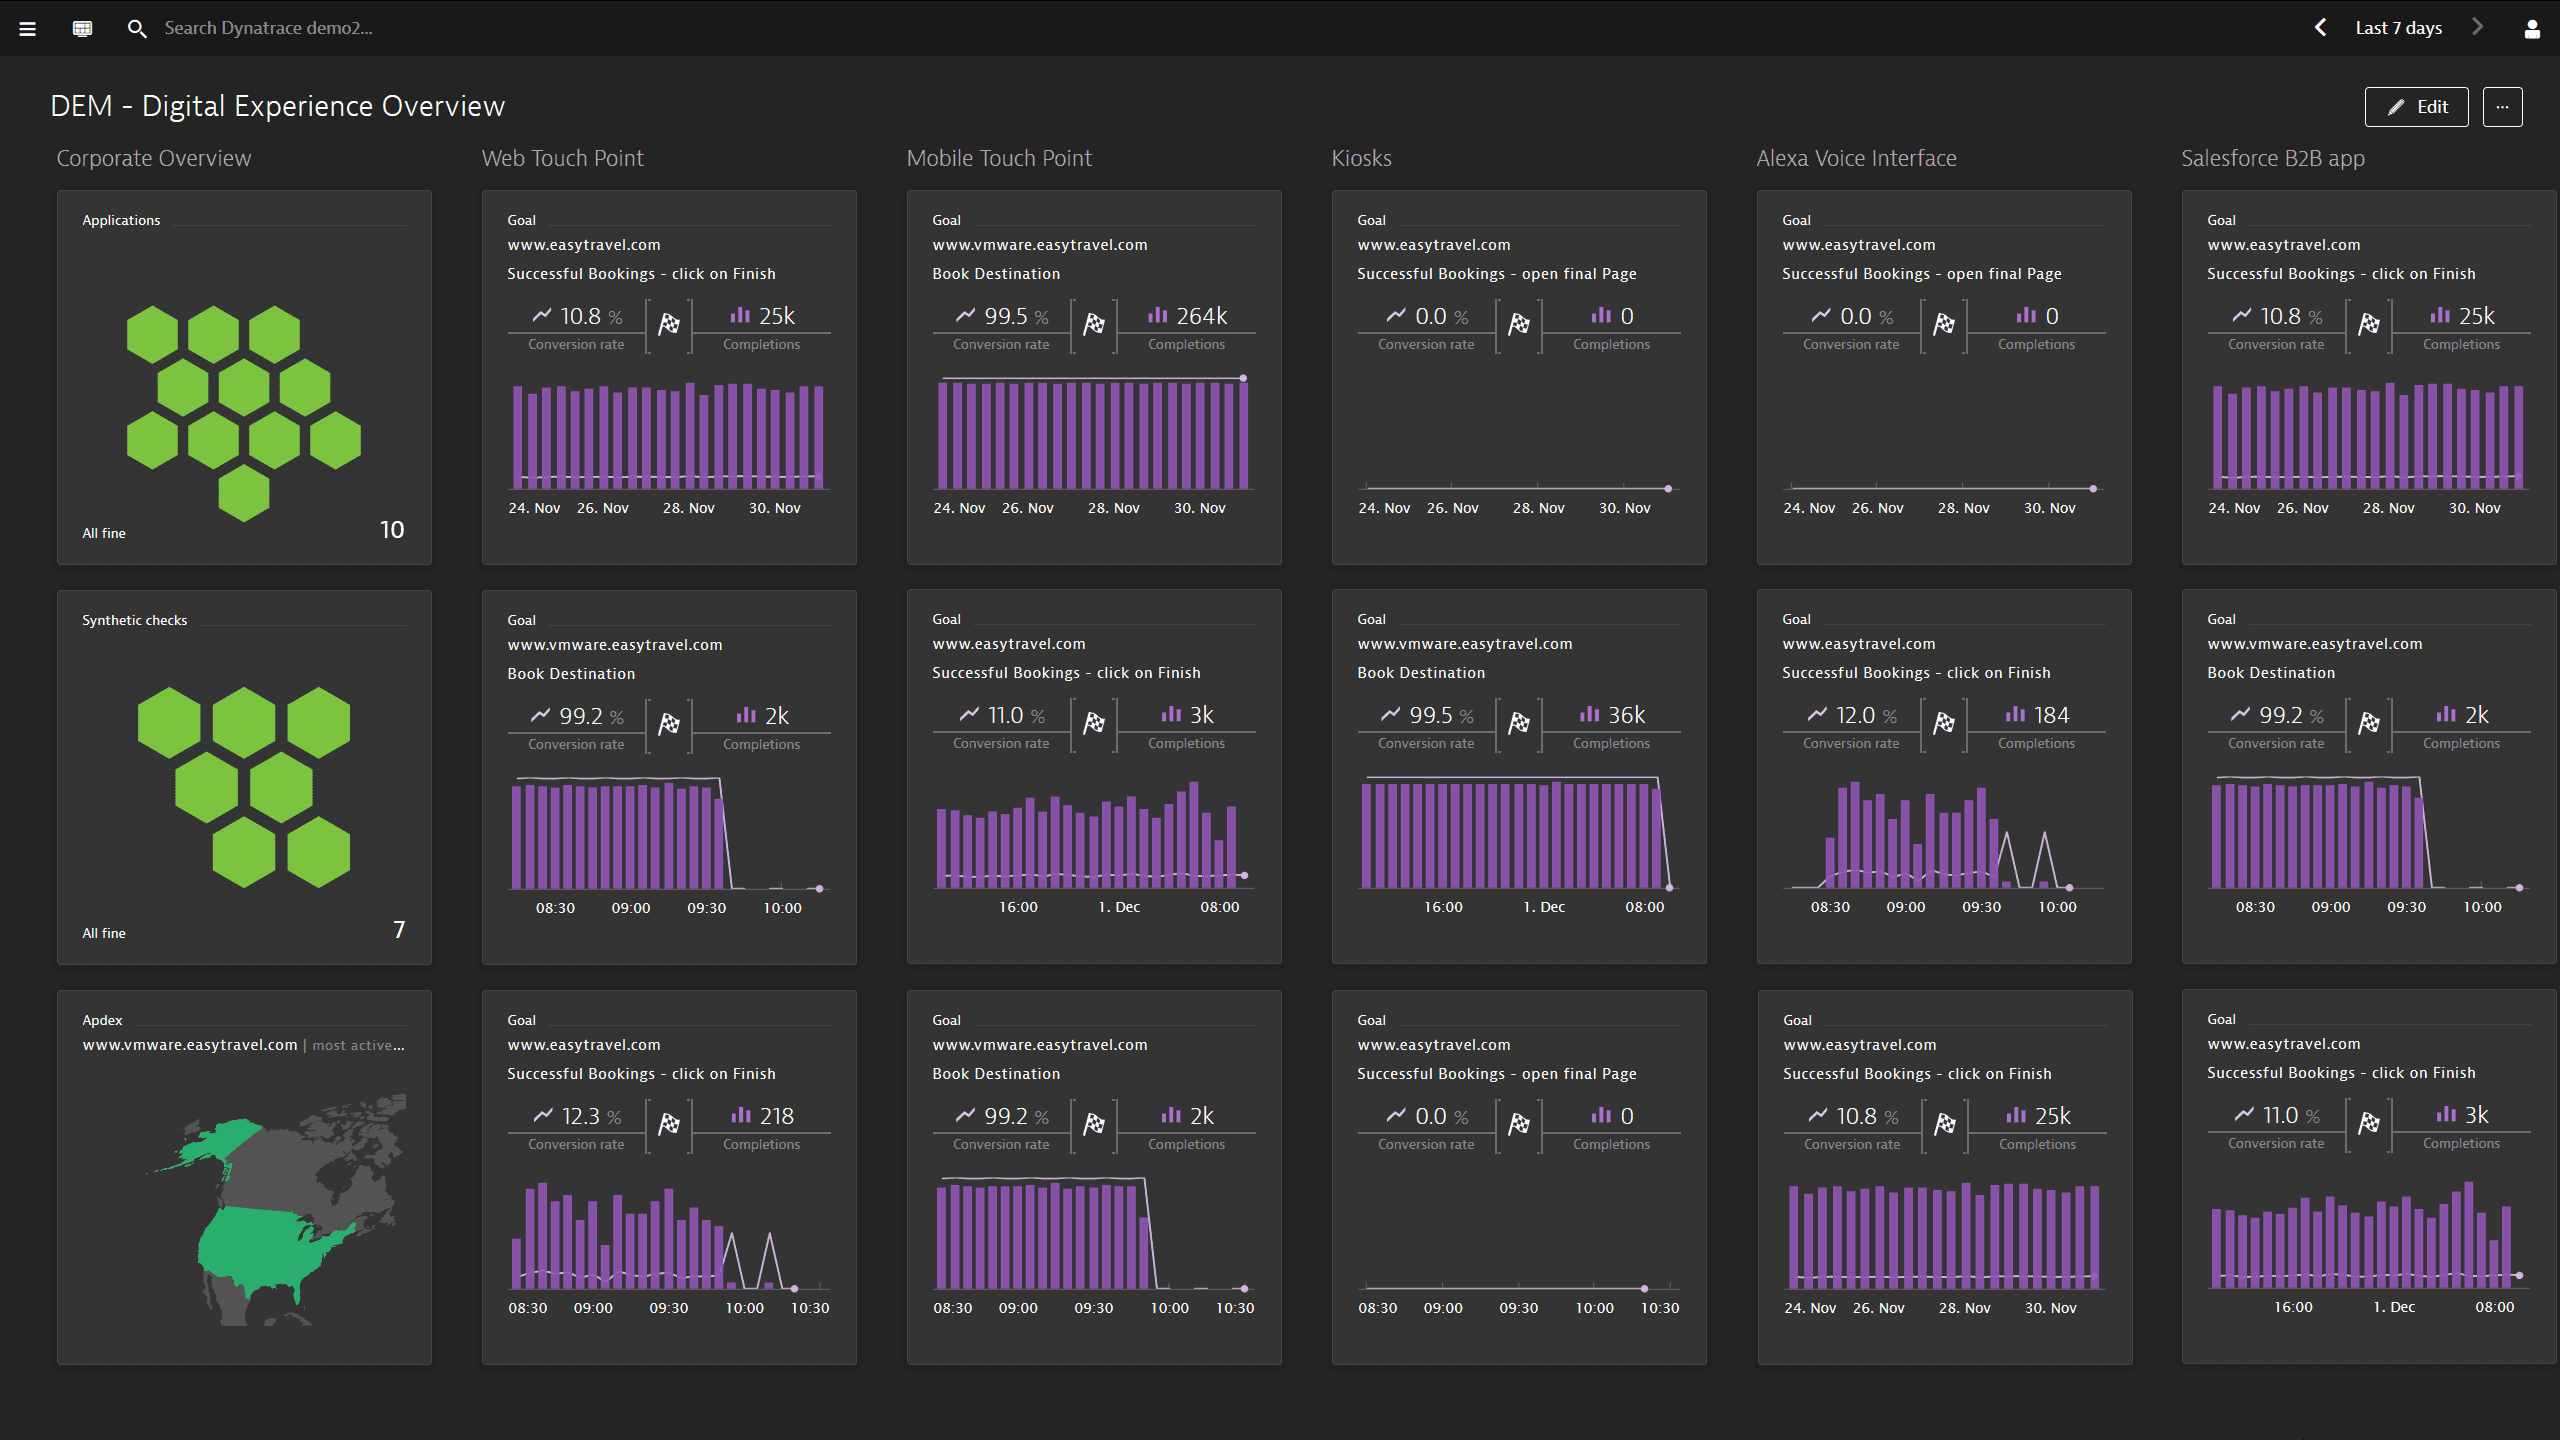Click the goal flag icon in 218 completions tile
Image resolution: width=2560 pixels, height=1440 pixels.
[x=669, y=1124]
